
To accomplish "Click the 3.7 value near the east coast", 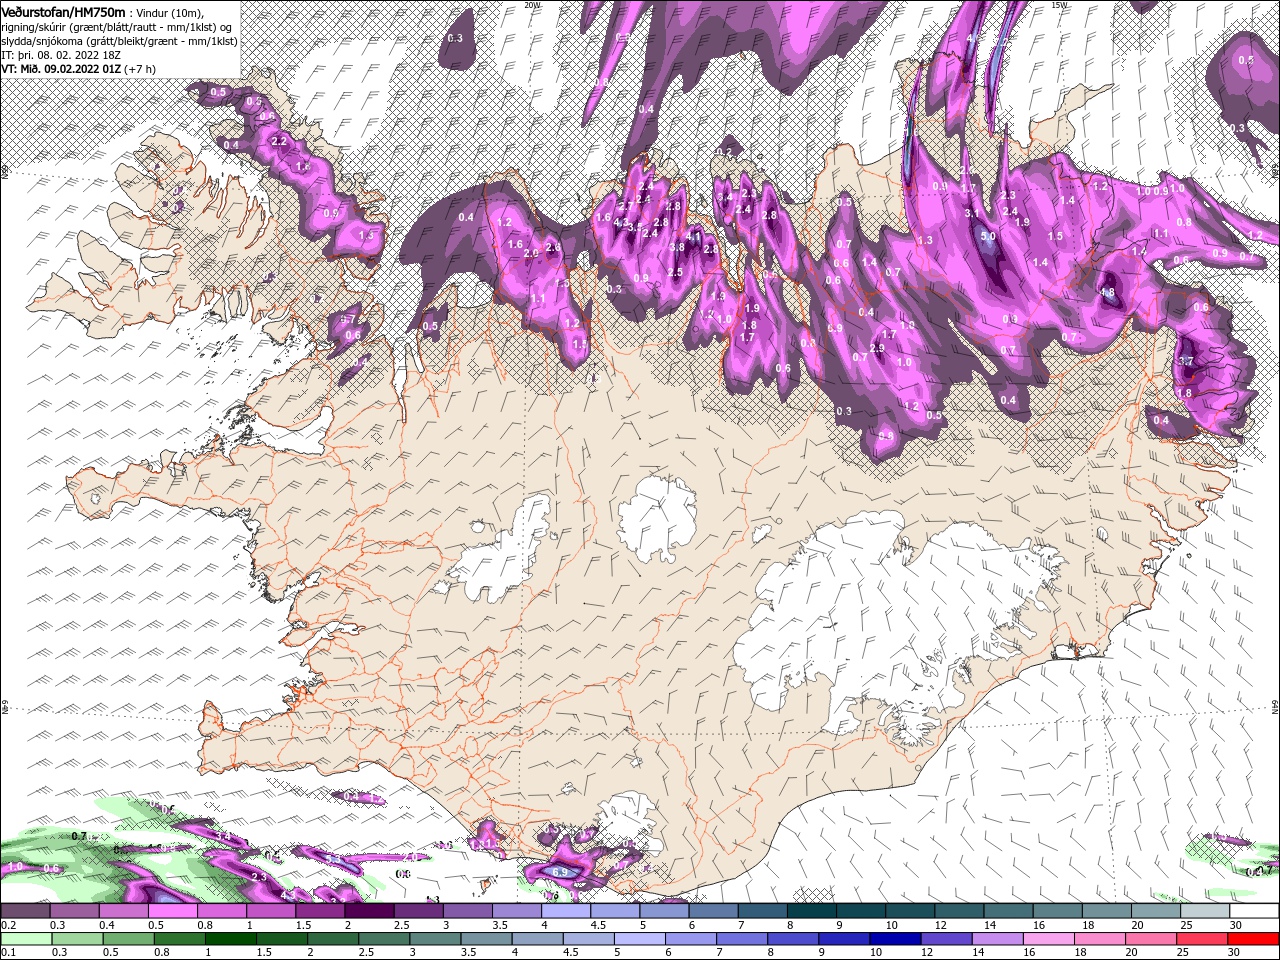I will click(x=1186, y=361).
